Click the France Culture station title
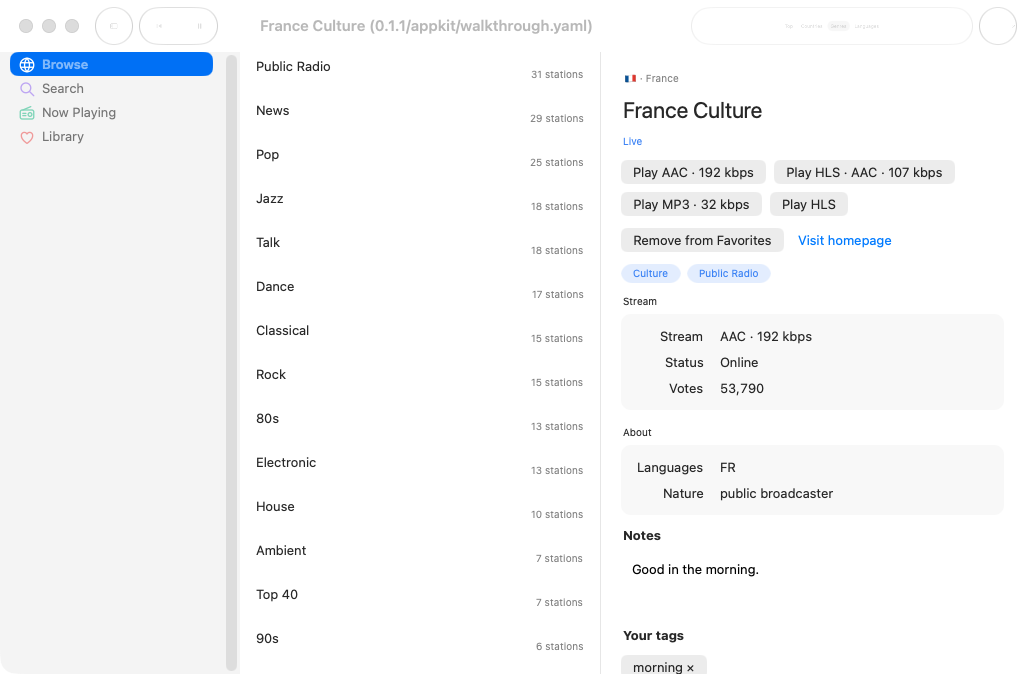The height and width of the screenshot is (674, 1024). [x=692, y=110]
